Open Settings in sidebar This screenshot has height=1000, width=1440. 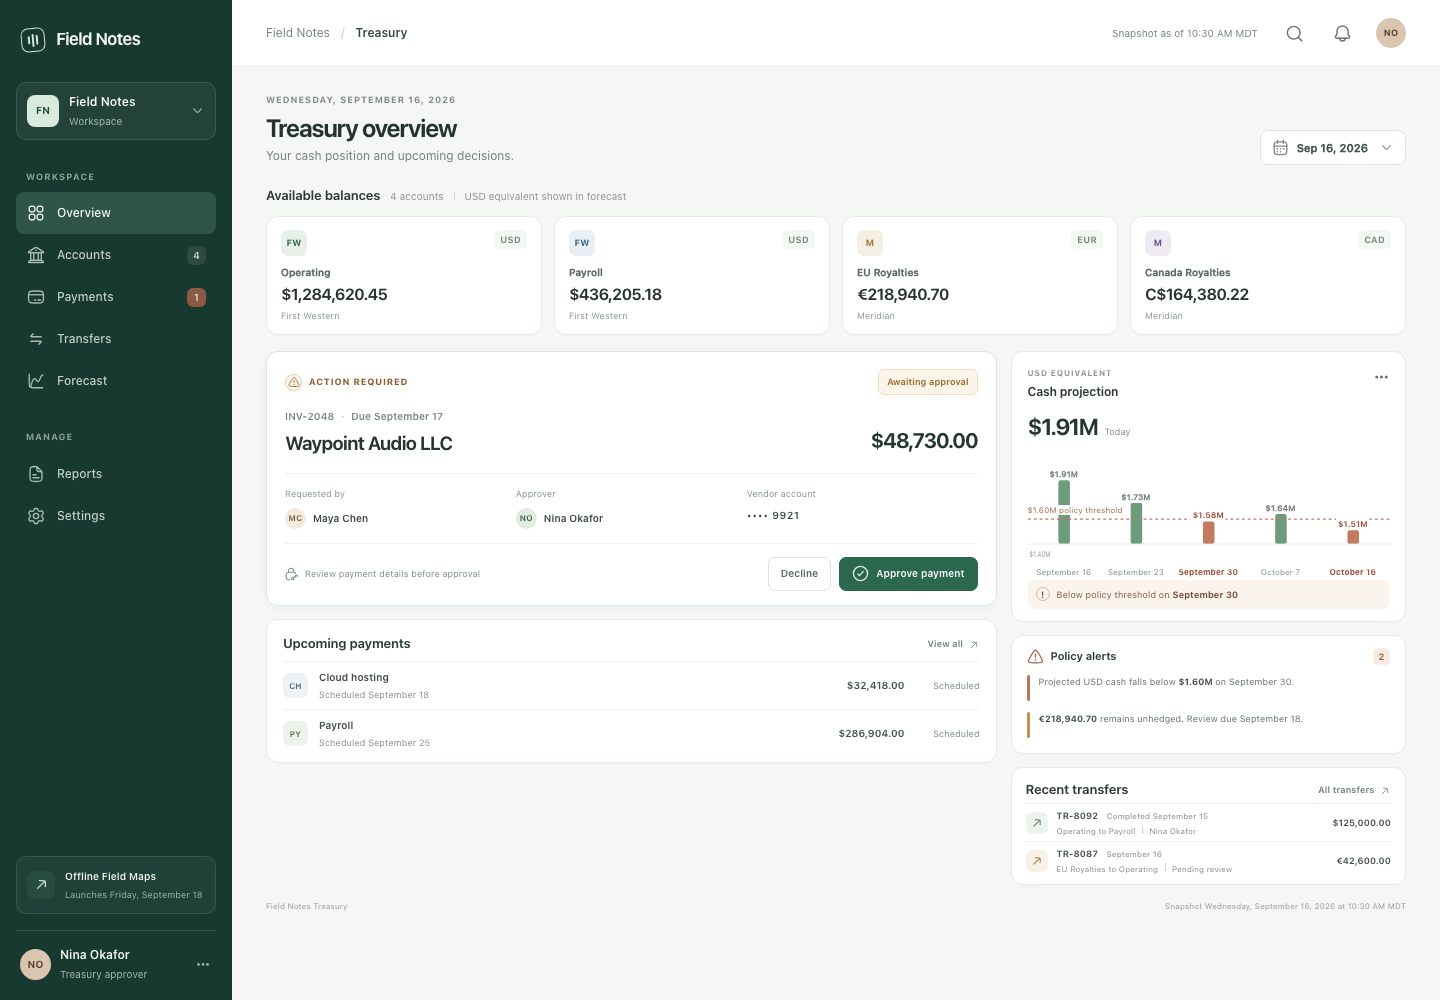click(x=116, y=516)
